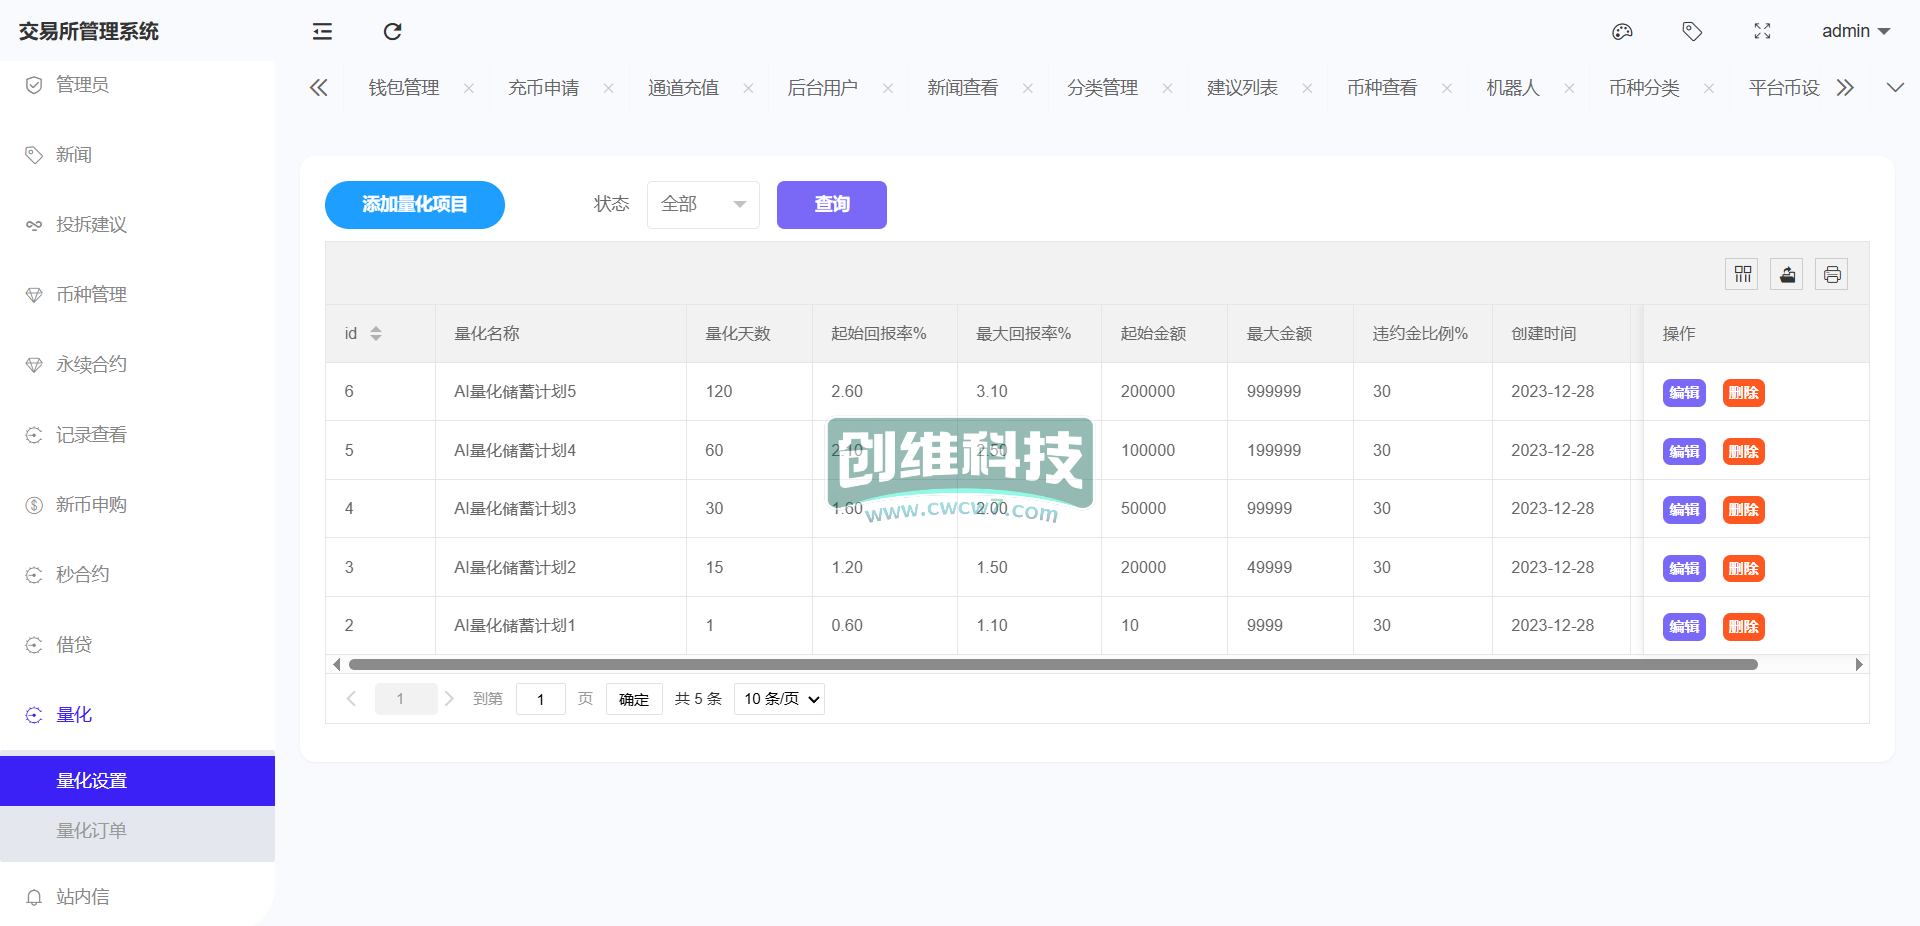The height and width of the screenshot is (926, 1920).
Task: Delete the AI量化储蓄计划5 row
Action: pyautogui.click(x=1743, y=393)
